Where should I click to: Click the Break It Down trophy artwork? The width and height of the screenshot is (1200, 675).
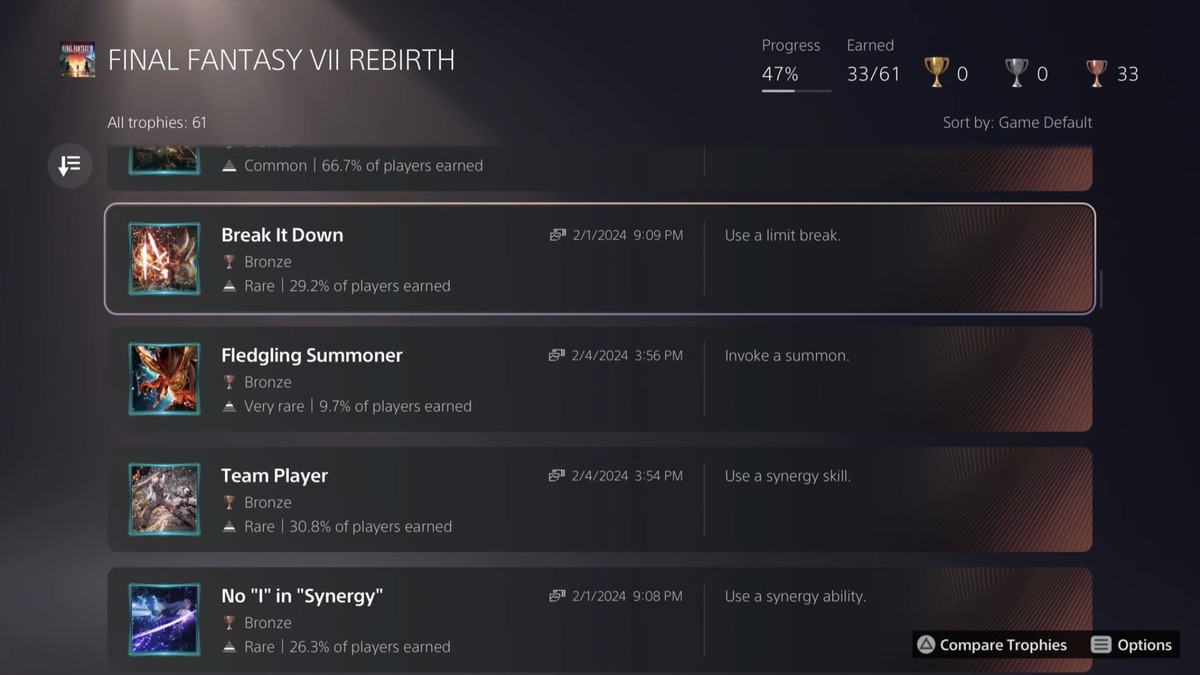click(164, 259)
